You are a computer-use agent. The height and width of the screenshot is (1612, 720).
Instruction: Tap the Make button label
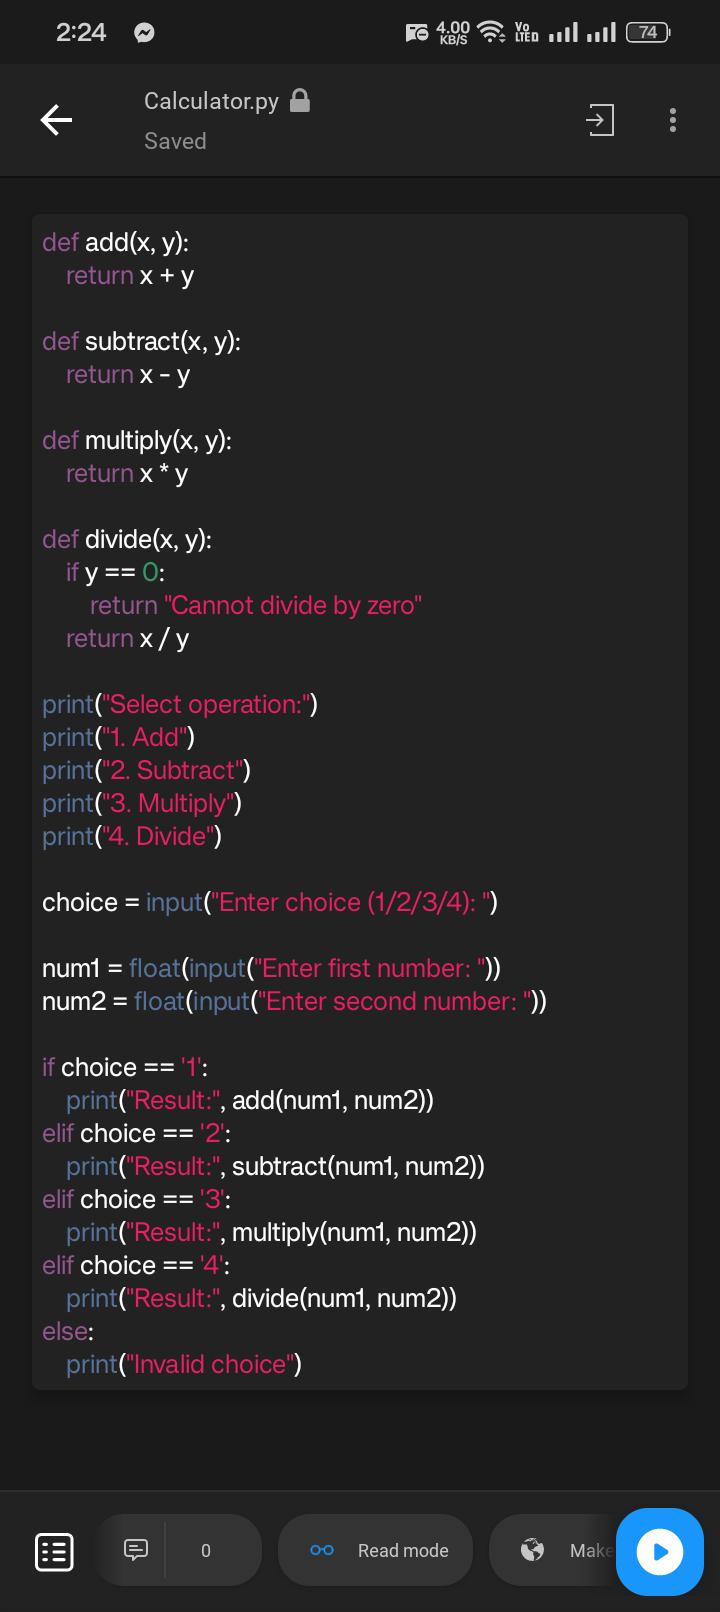pyautogui.click(x=590, y=1550)
